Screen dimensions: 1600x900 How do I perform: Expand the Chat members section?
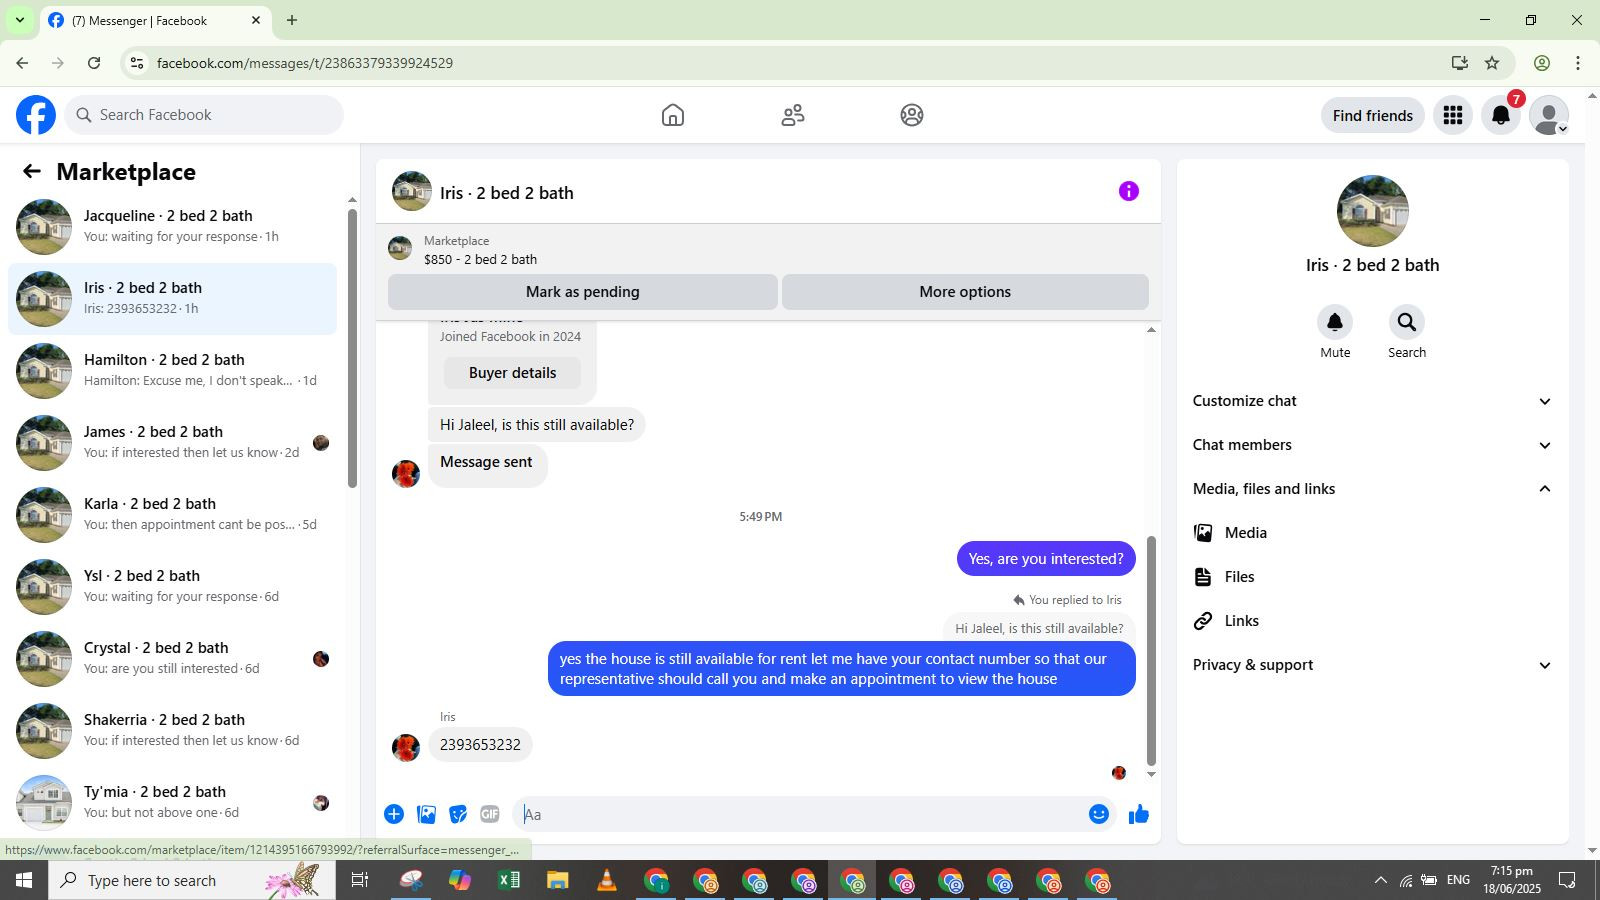(x=1372, y=445)
